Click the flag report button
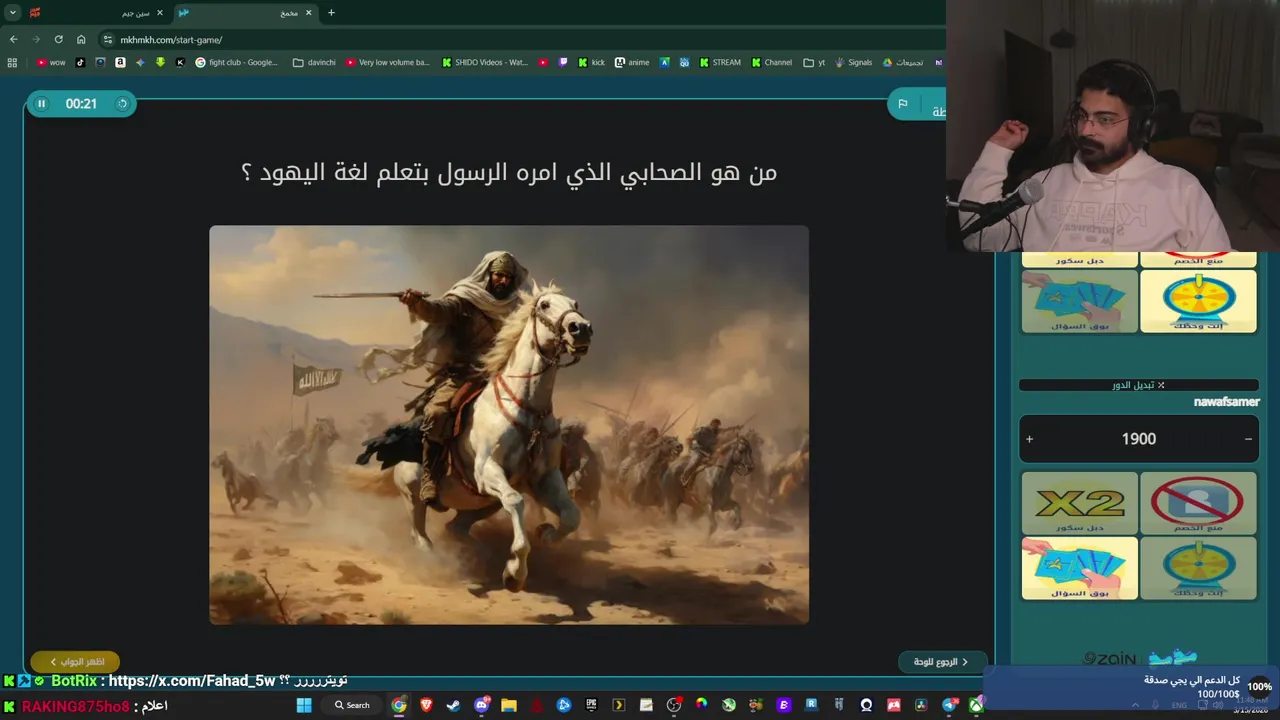Image resolution: width=1280 pixels, height=720 pixels. (x=902, y=104)
